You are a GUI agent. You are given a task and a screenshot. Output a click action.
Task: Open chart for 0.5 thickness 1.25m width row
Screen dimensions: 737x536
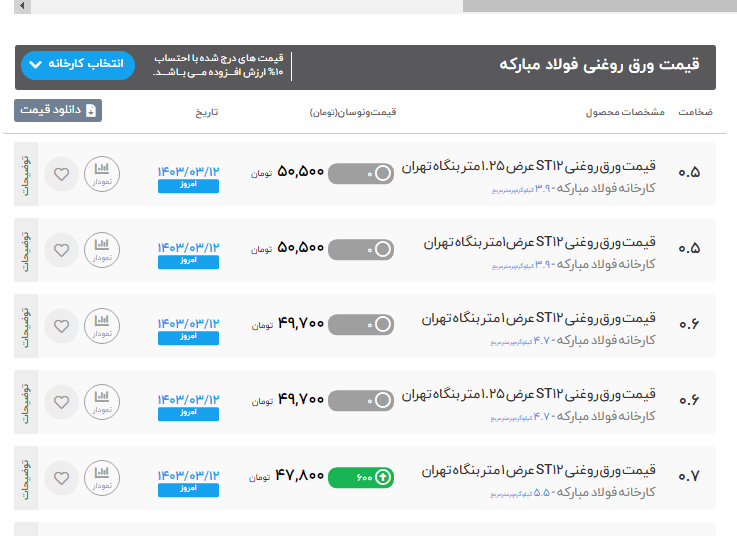point(101,173)
